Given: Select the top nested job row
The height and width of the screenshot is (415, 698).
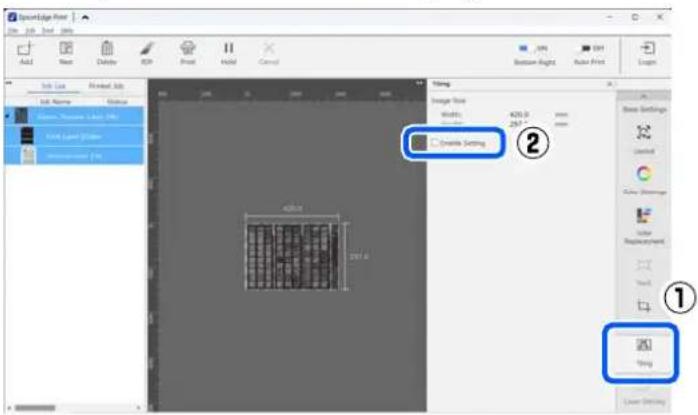Looking at the screenshot, I should pos(74,116).
